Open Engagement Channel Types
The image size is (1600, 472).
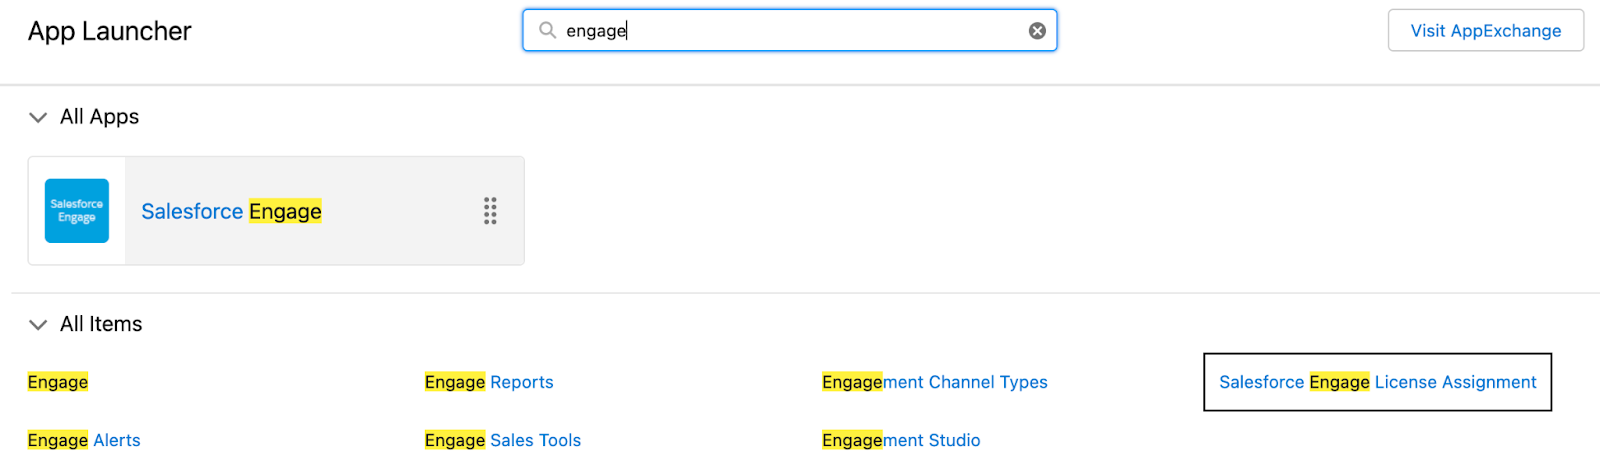click(934, 382)
